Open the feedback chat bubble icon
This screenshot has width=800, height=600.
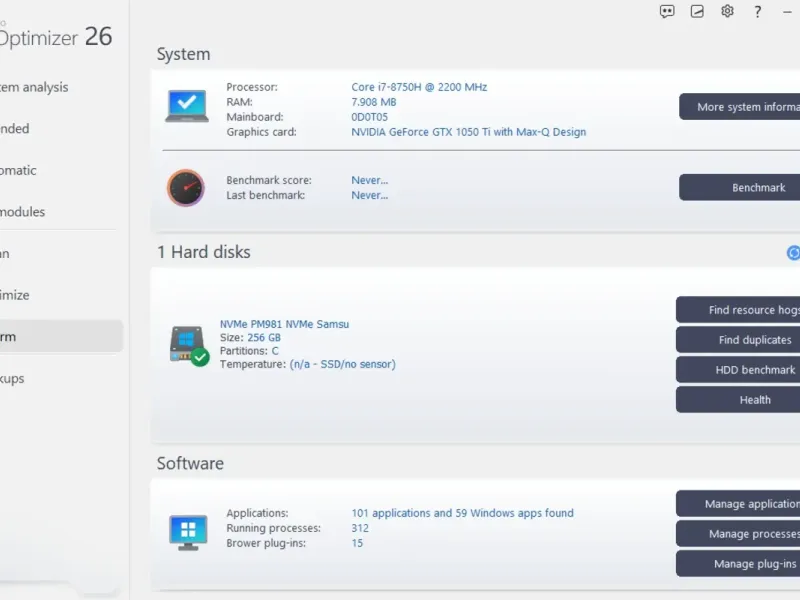pyautogui.click(x=667, y=11)
